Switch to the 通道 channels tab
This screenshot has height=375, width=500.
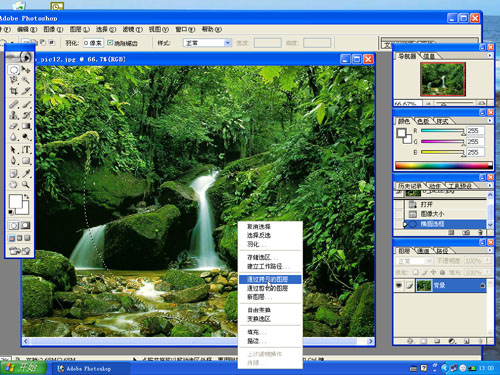(424, 250)
